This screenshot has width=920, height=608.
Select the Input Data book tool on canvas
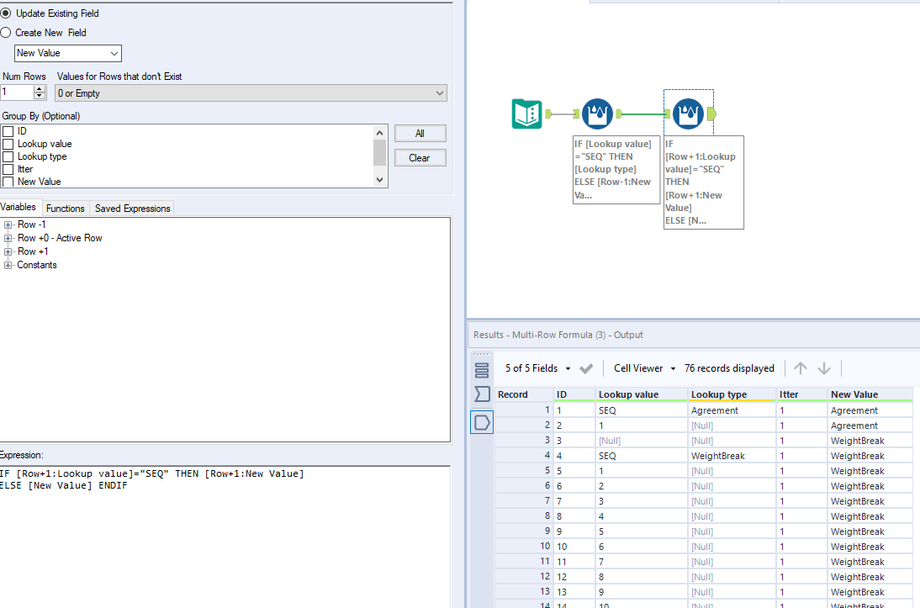click(x=526, y=113)
